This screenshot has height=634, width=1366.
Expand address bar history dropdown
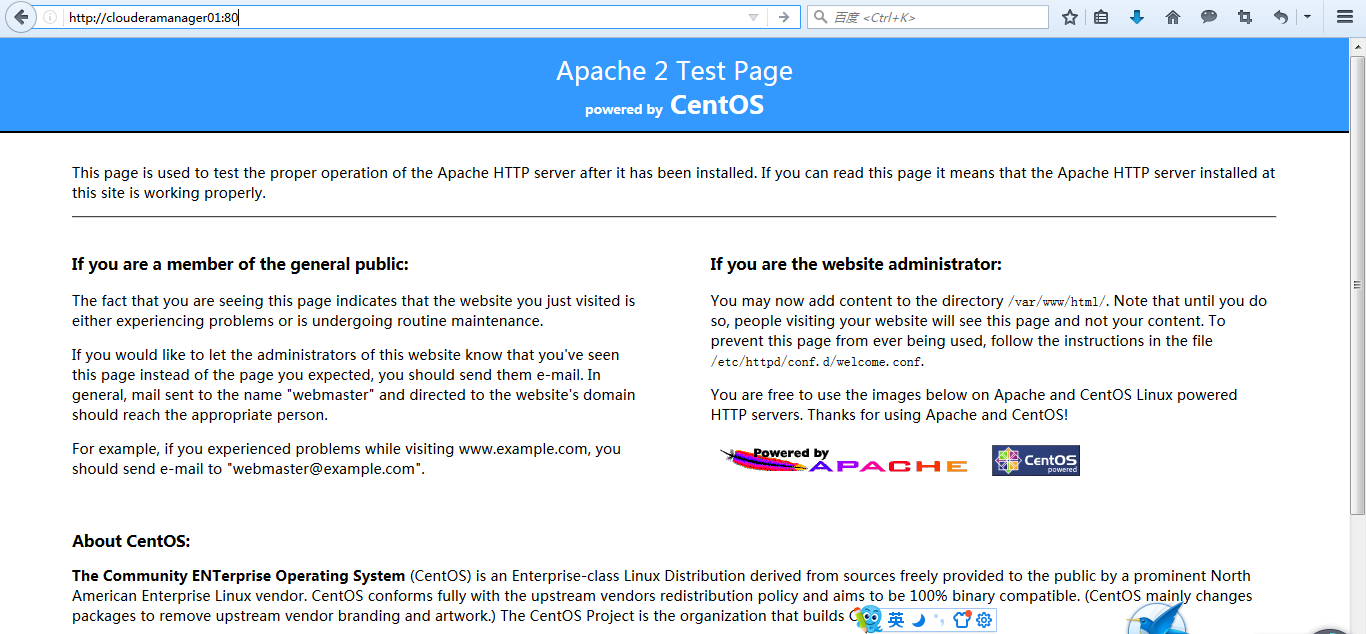(x=753, y=17)
